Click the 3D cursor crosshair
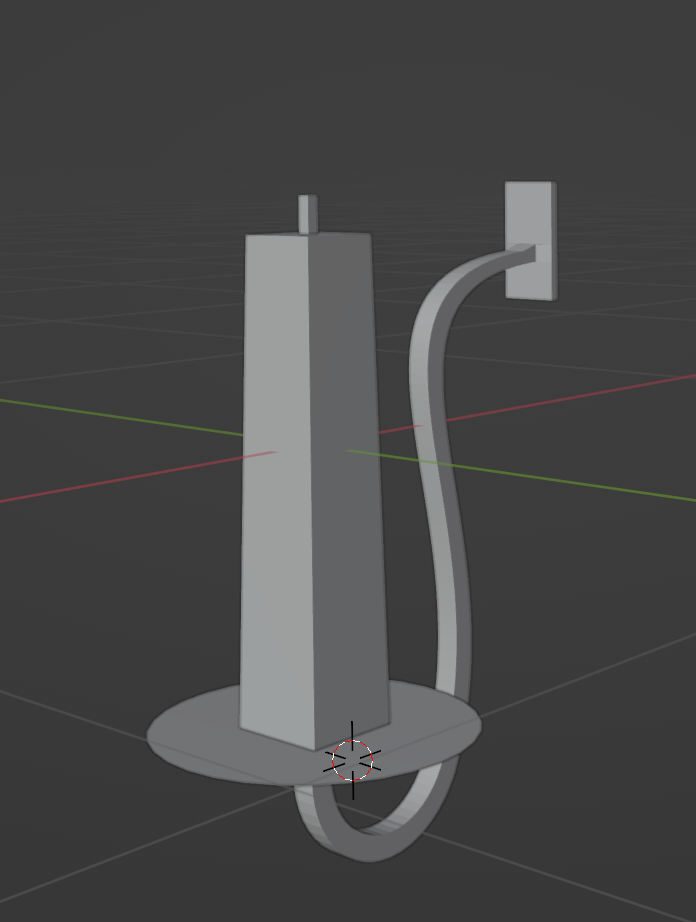 tap(352, 761)
